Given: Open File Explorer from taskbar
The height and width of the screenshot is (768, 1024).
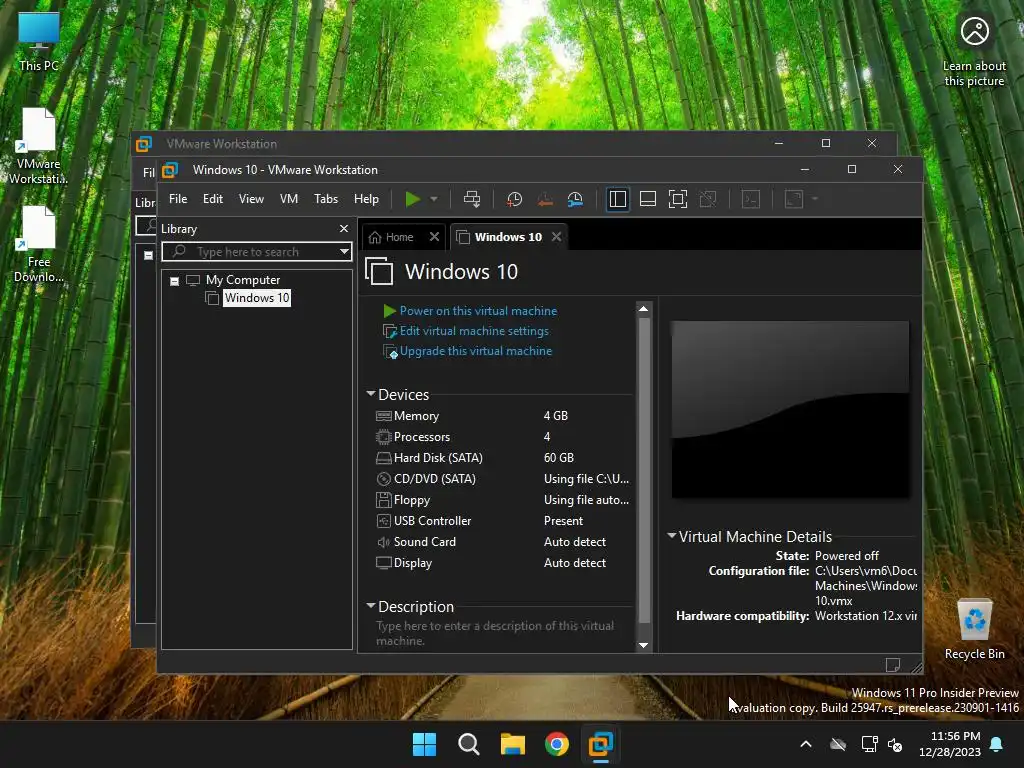Looking at the screenshot, I should coord(513,744).
